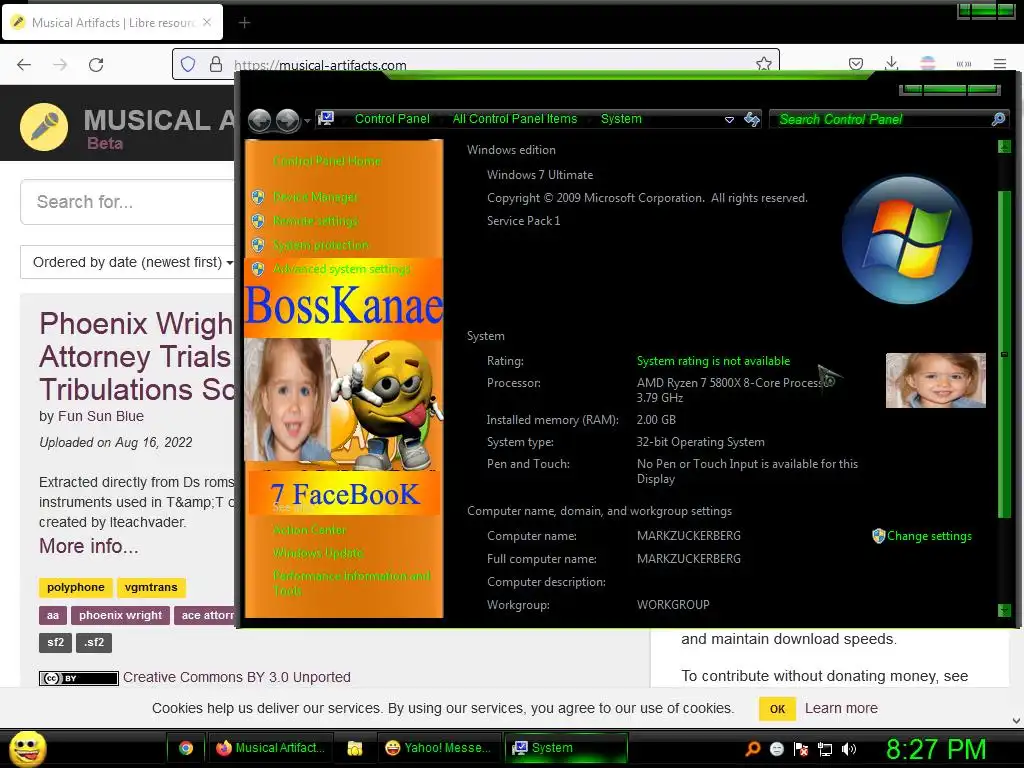The height and width of the screenshot is (768, 1024).
Task: Click the 8:27 PM clock
Action: click(x=935, y=749)
